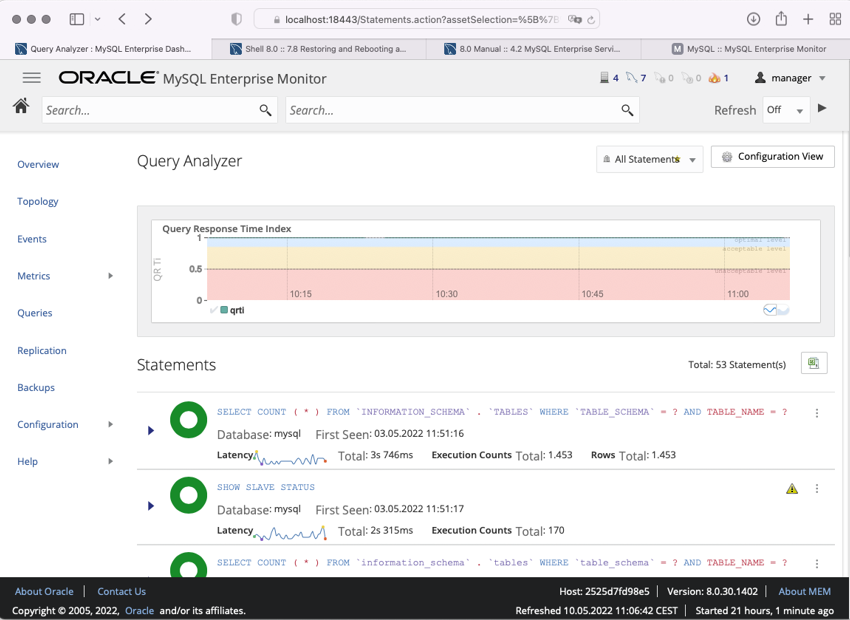Go forward with the browser forward arrow

[148, 19]
